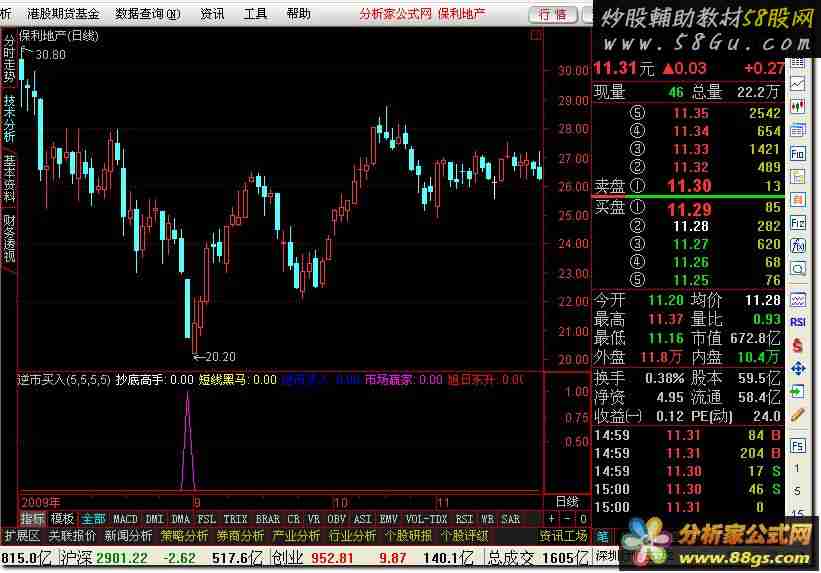Switch indicator to ASI
Viewport: 821px width, 573px height.
tap(362, 519)
